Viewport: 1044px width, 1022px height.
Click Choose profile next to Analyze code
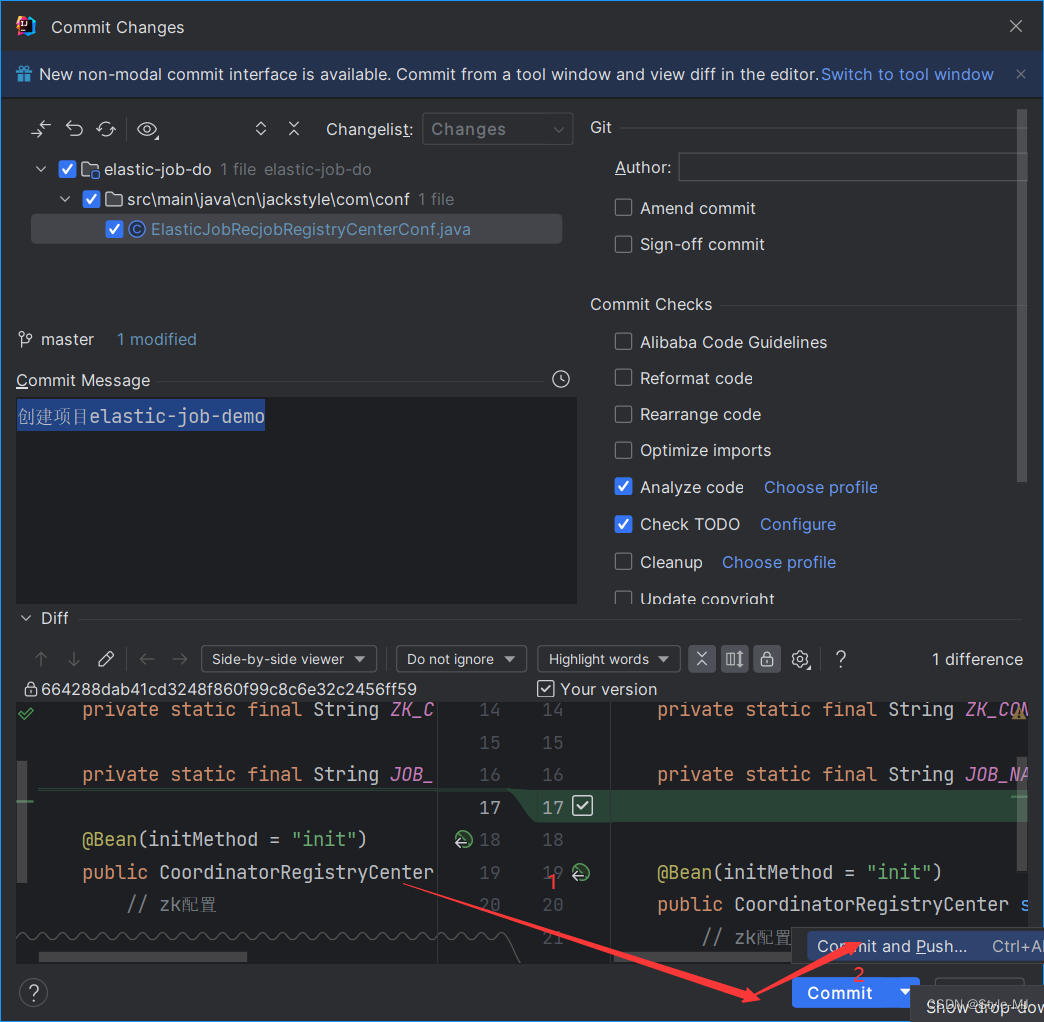coord(820,487)
